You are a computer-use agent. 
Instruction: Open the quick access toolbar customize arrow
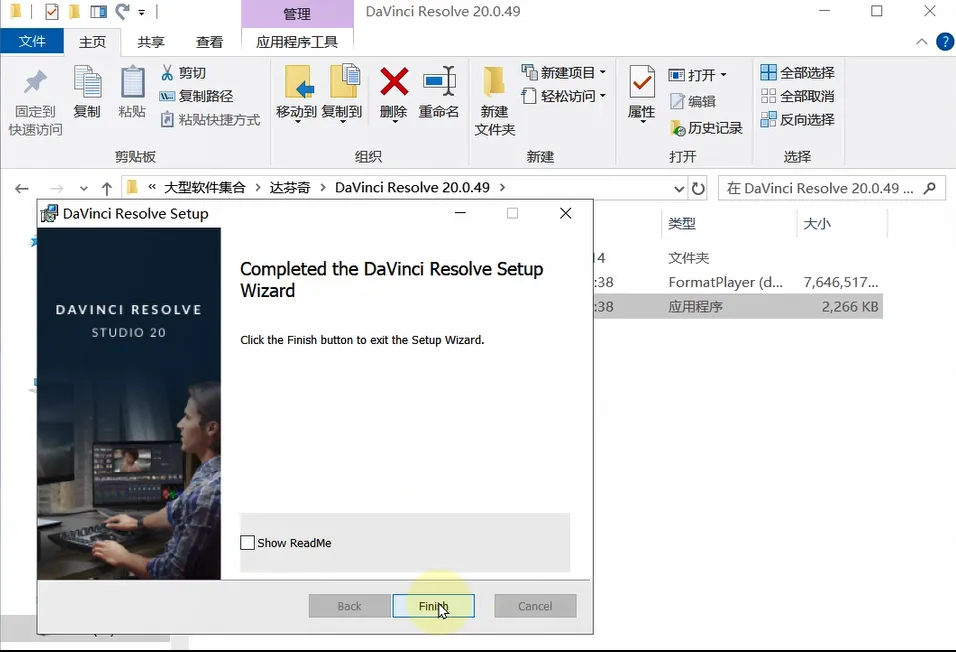tap(141, 12)
